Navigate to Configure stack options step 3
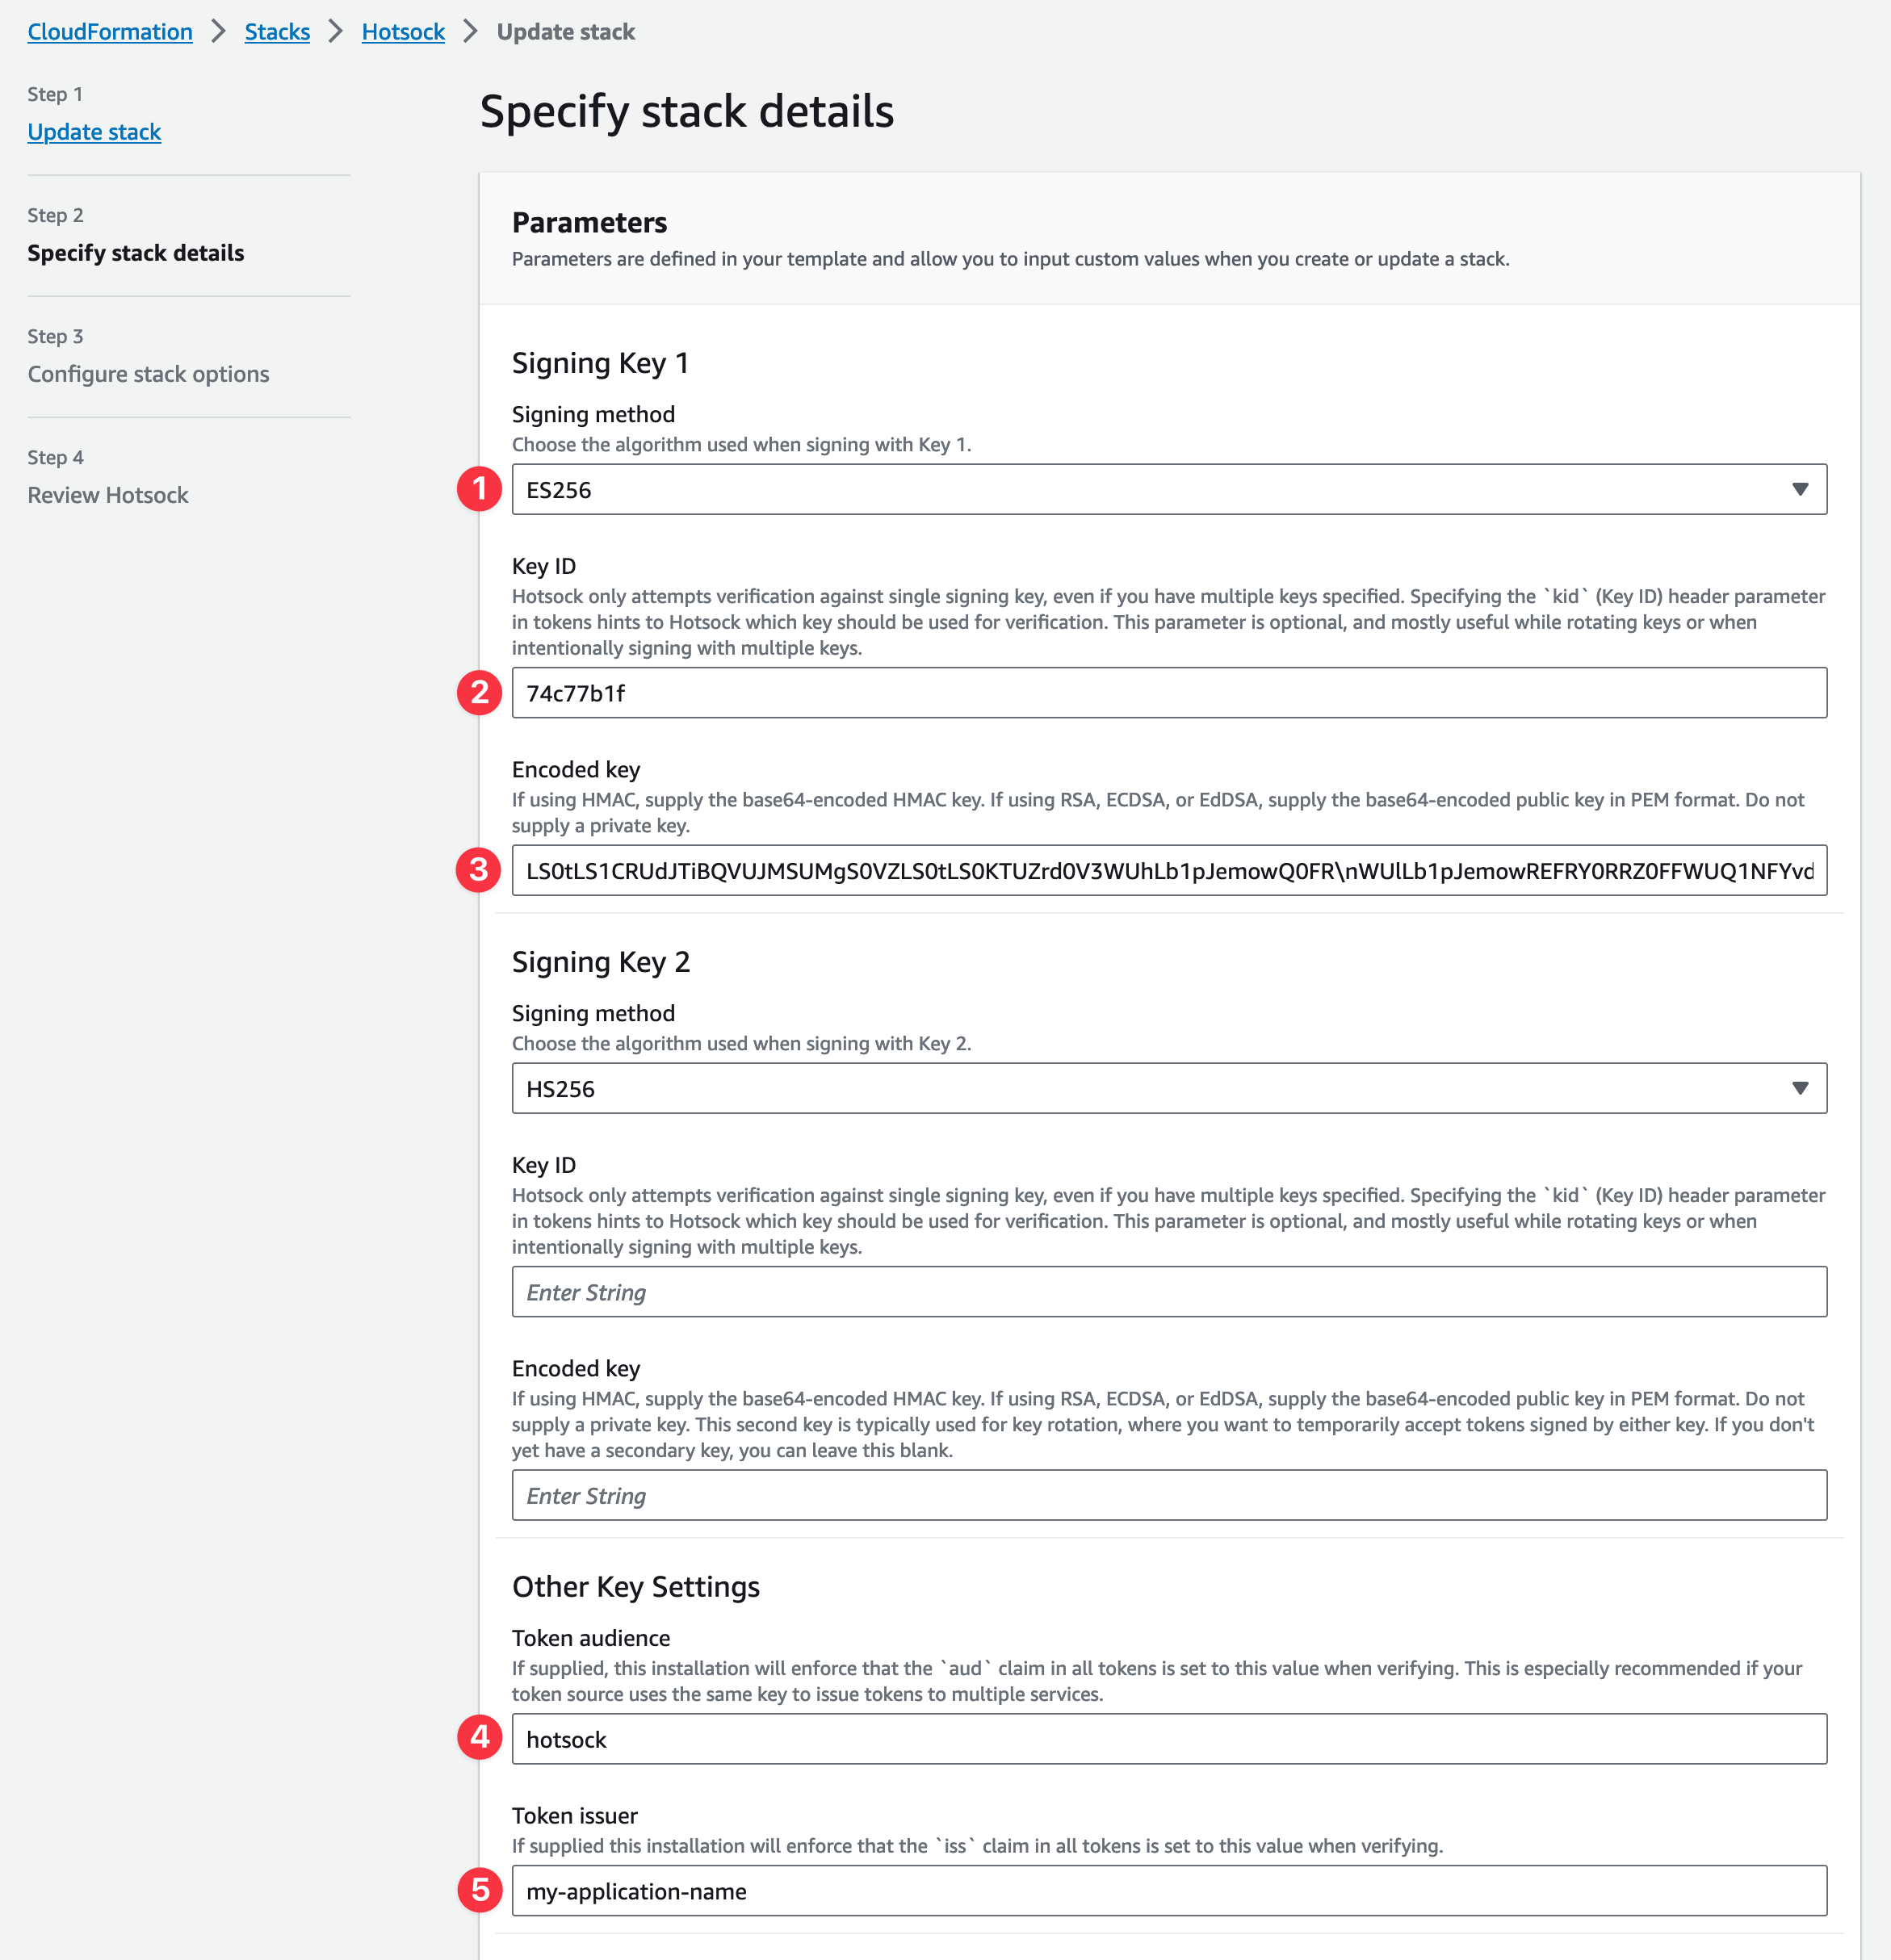The height and width of the screenshot is (1960, 1891). pos(149,373)
